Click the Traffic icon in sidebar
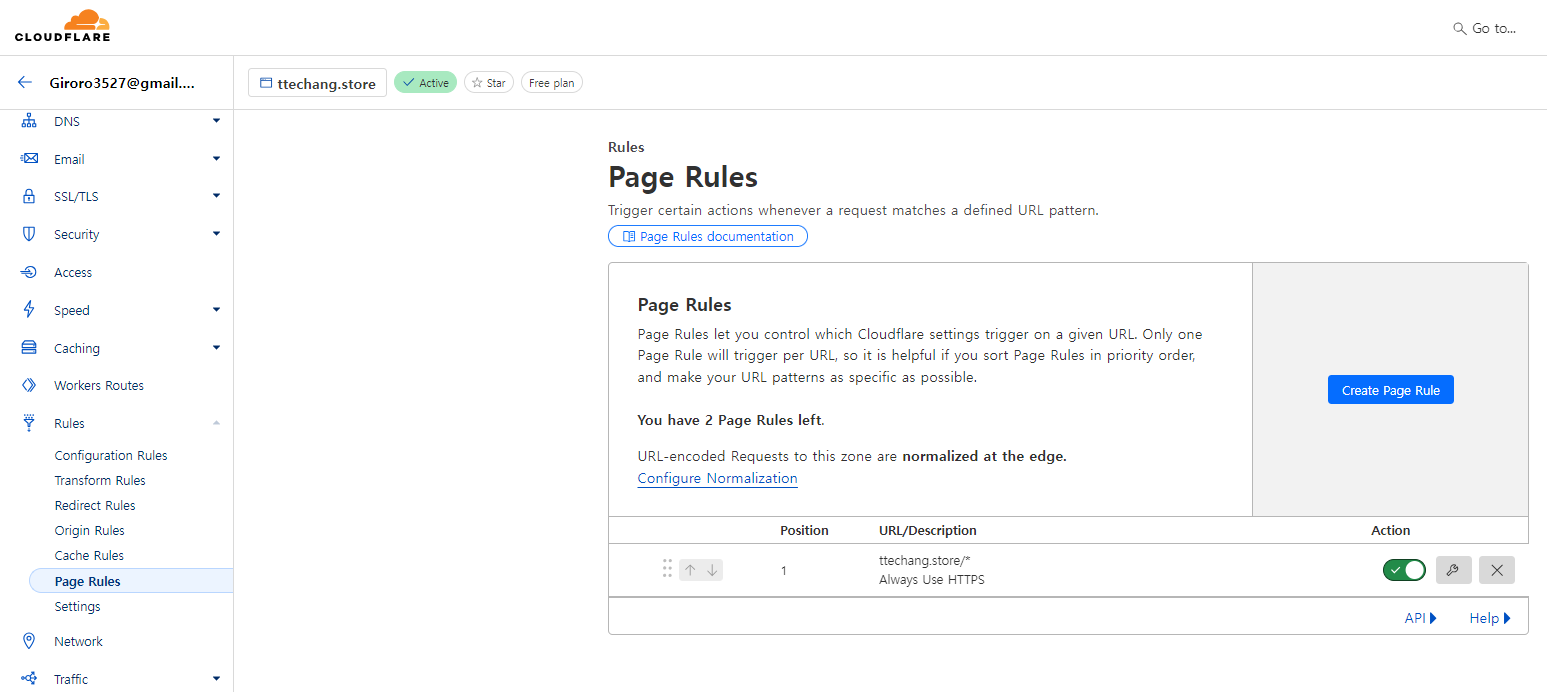Screen dimensions: 1547x692 (x=29, y=679)
